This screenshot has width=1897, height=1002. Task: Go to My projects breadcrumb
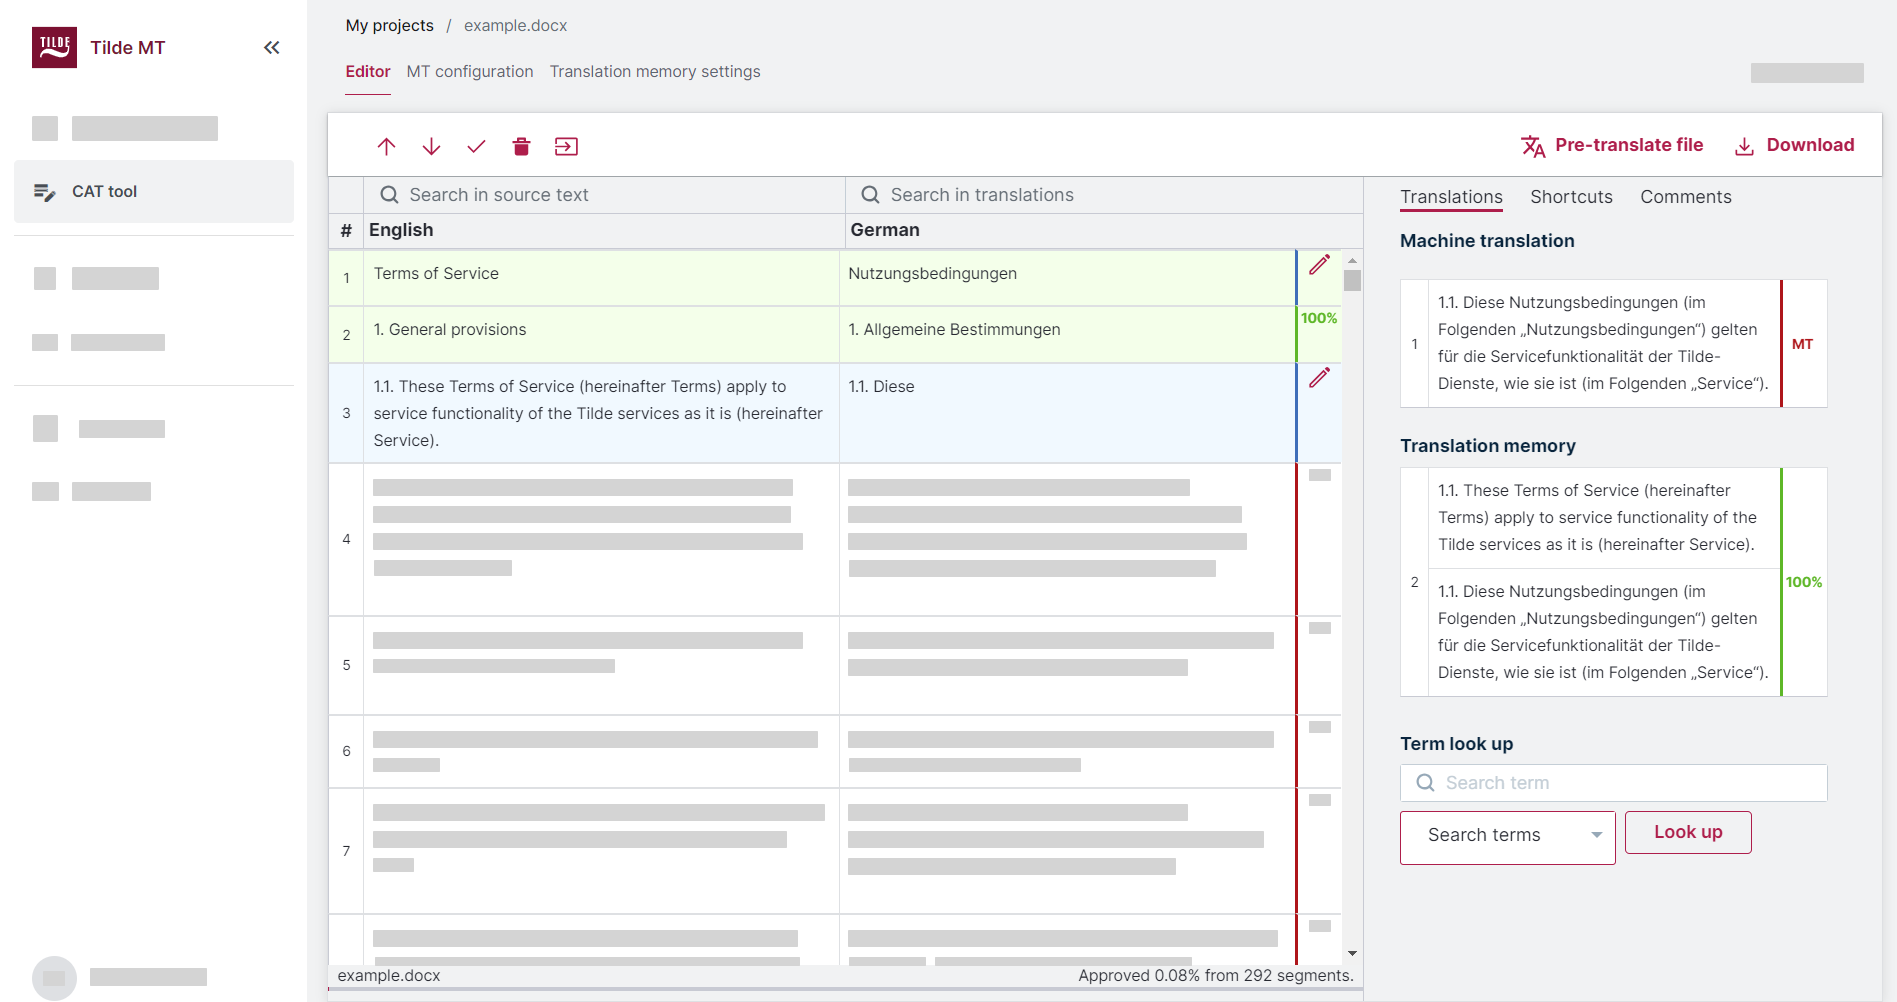(389, 25)
